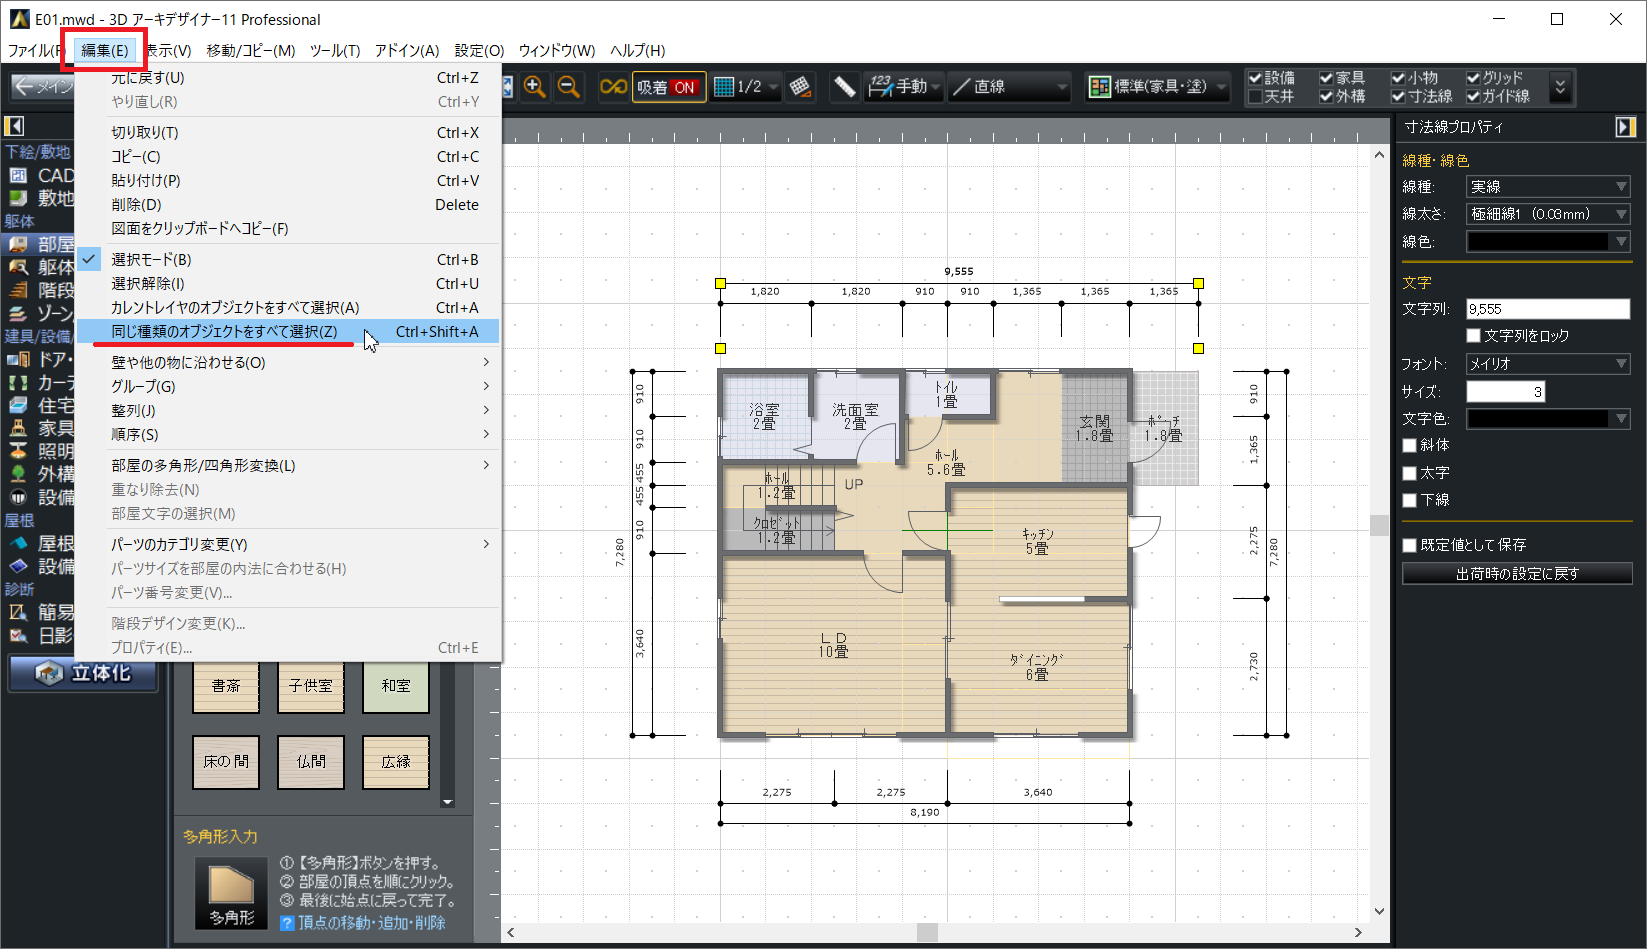Click the orange infinity link icon
This screenshot has height=949, width=1647.
tap(613, 87)
